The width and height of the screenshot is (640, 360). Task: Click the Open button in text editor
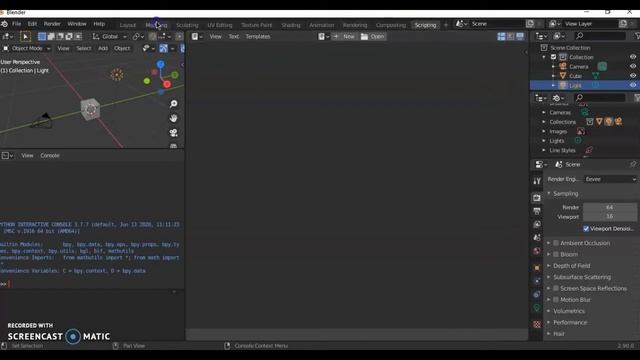[x=372, y=37]
